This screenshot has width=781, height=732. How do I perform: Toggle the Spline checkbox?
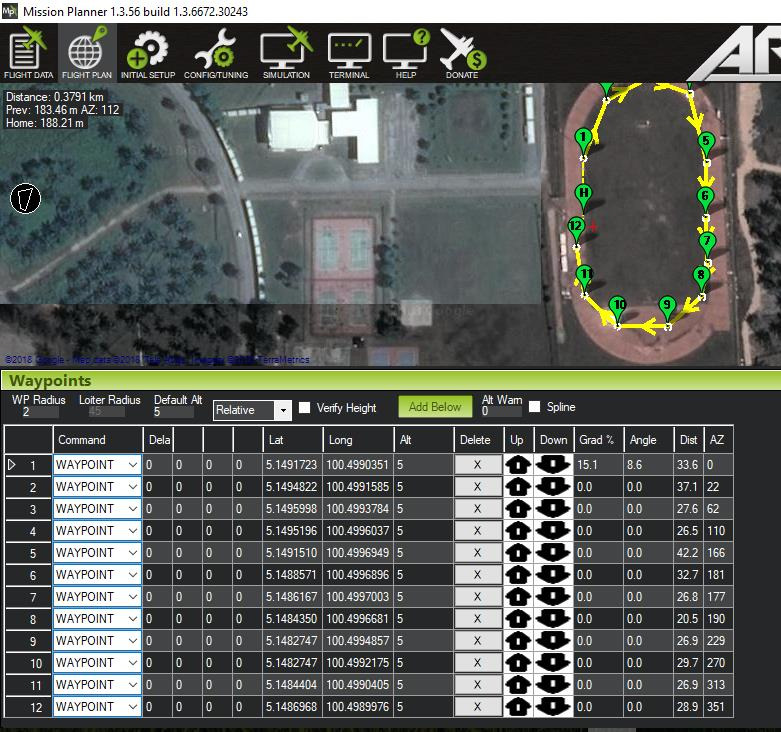click(x=535, y=407)
